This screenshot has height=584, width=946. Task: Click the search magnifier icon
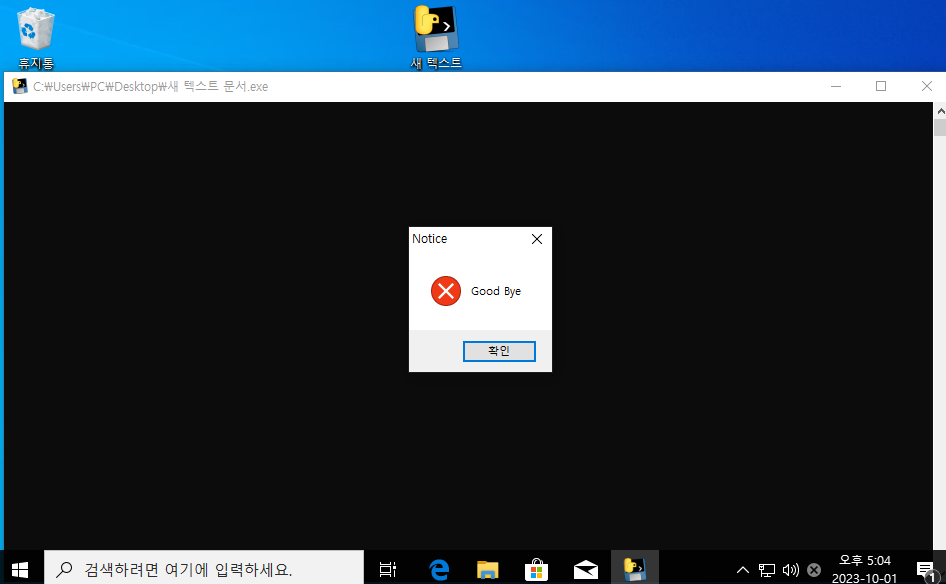point(64,569)
